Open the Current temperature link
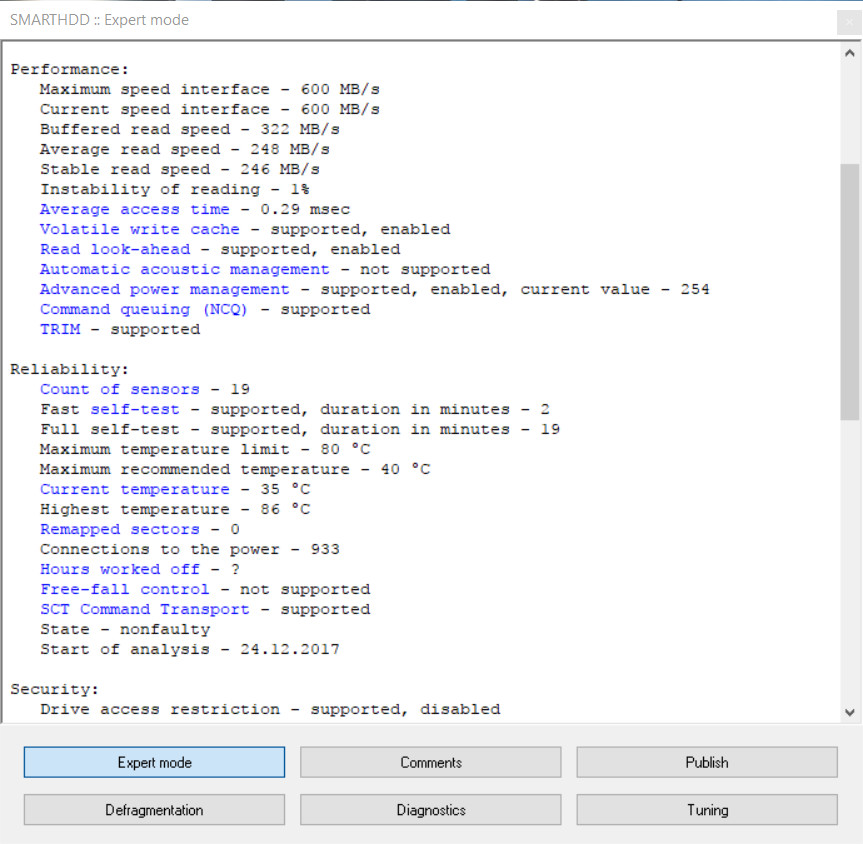This screenshot has width=863, height=844. click(x=134, y=489)
